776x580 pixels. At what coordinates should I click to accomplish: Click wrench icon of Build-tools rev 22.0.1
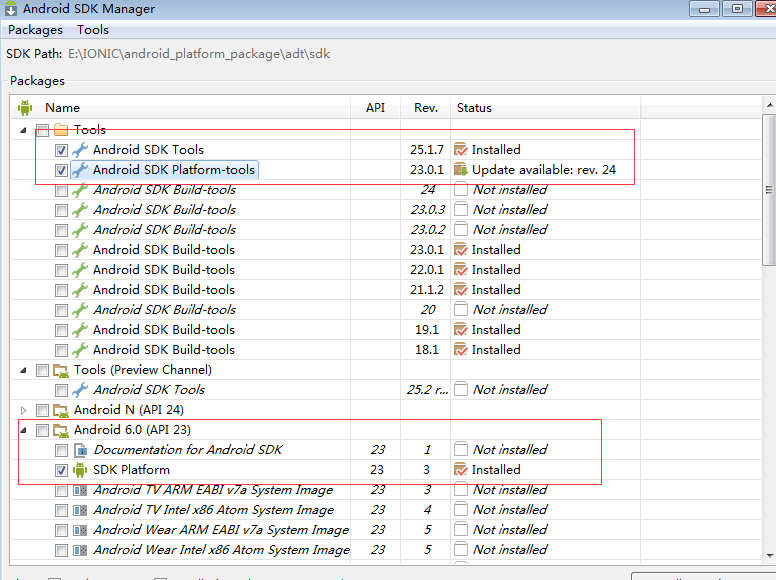(80, 270)
